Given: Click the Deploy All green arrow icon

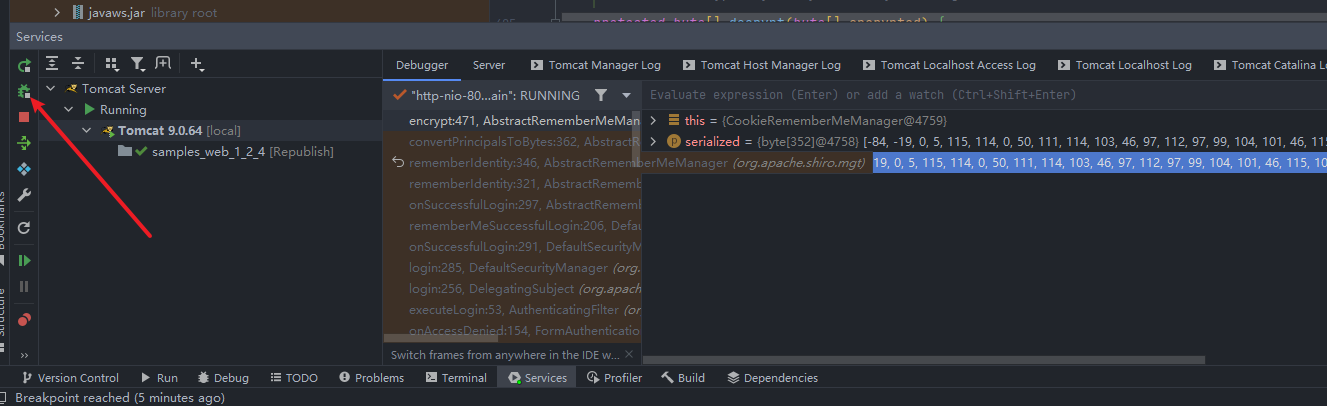Looking at the screenshot, I should click(24, 143).
